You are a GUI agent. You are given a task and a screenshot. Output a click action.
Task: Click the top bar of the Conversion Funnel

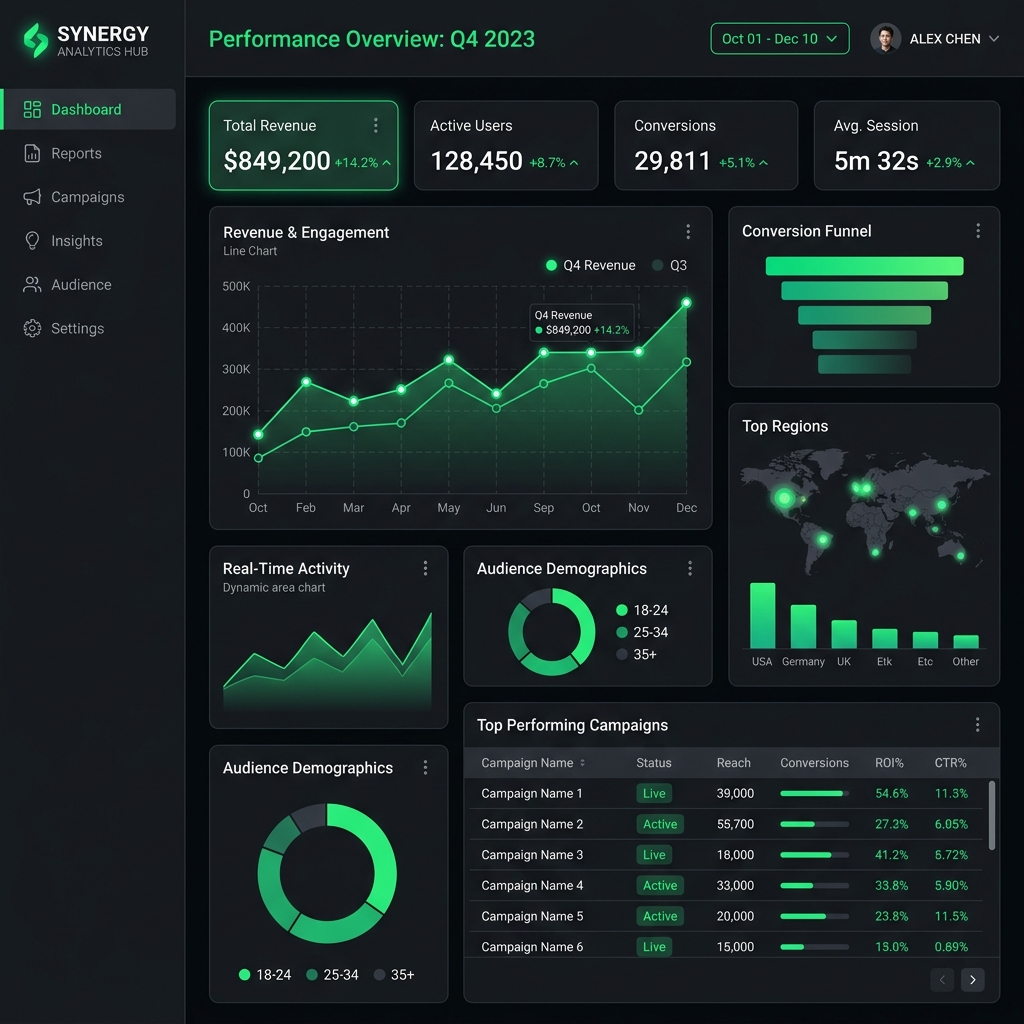click(x=864, y=266)
